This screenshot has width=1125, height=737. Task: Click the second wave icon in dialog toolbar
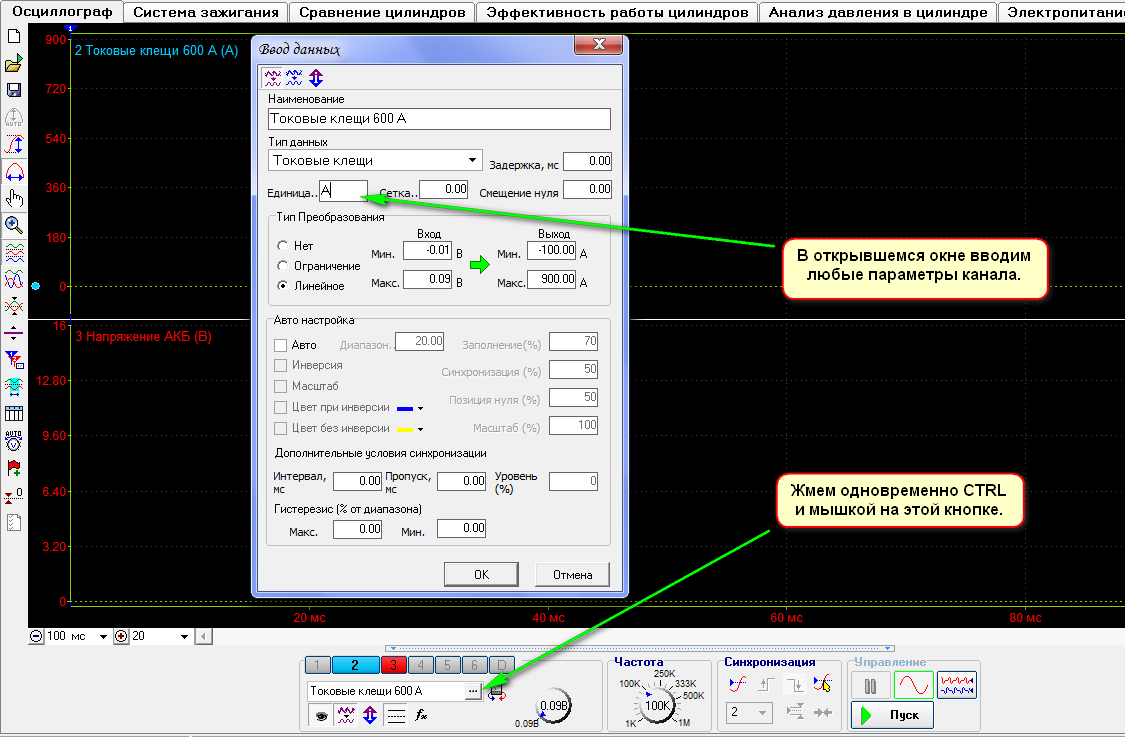tap(294, 78)
